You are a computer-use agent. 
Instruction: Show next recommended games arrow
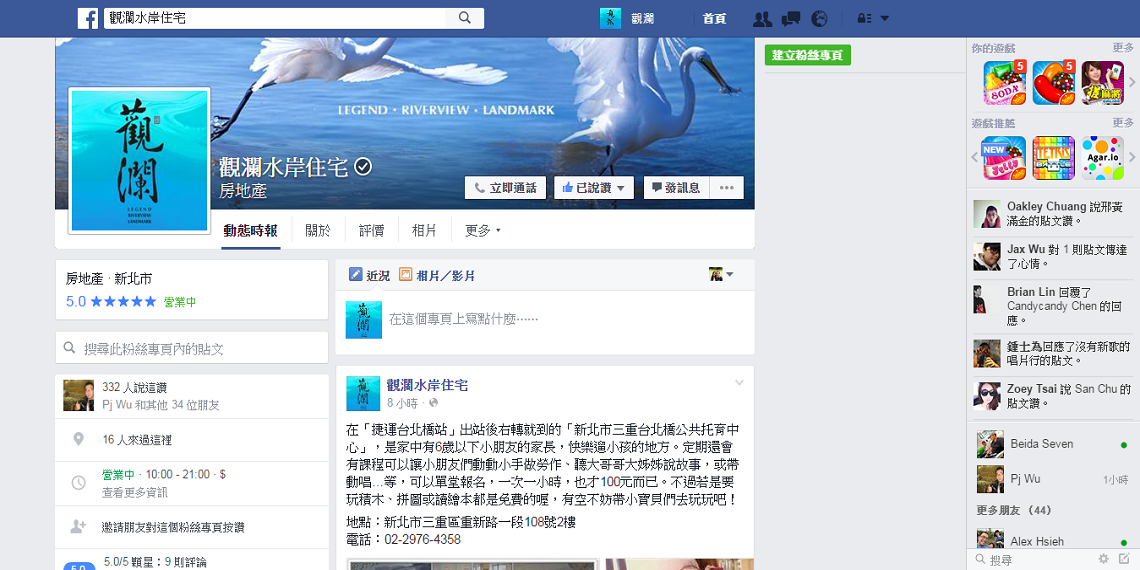[1132, 157]
